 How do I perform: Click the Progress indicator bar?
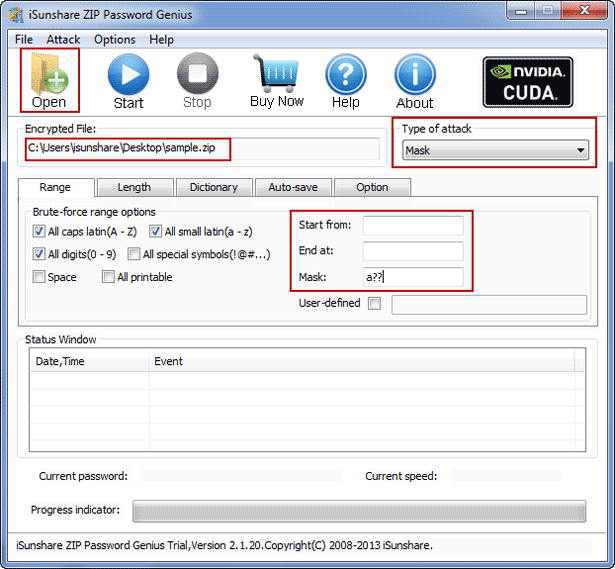coord(359,511)
